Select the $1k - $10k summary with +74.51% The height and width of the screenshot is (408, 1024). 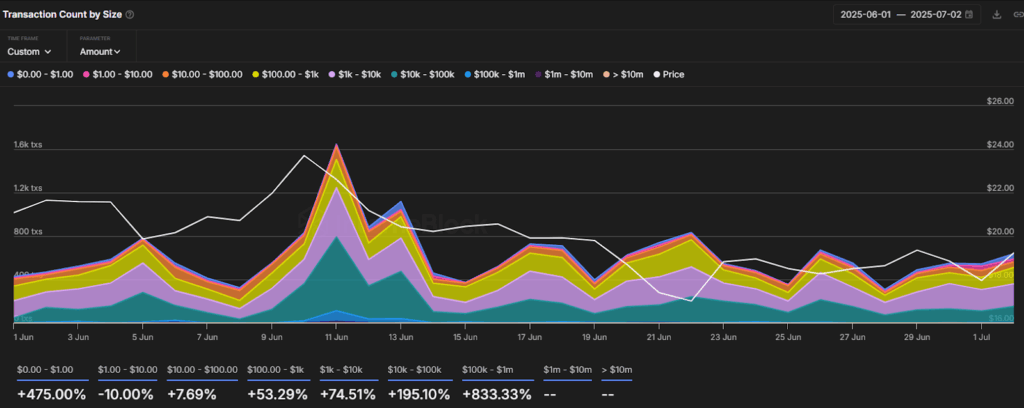click(x=348, y=383)
